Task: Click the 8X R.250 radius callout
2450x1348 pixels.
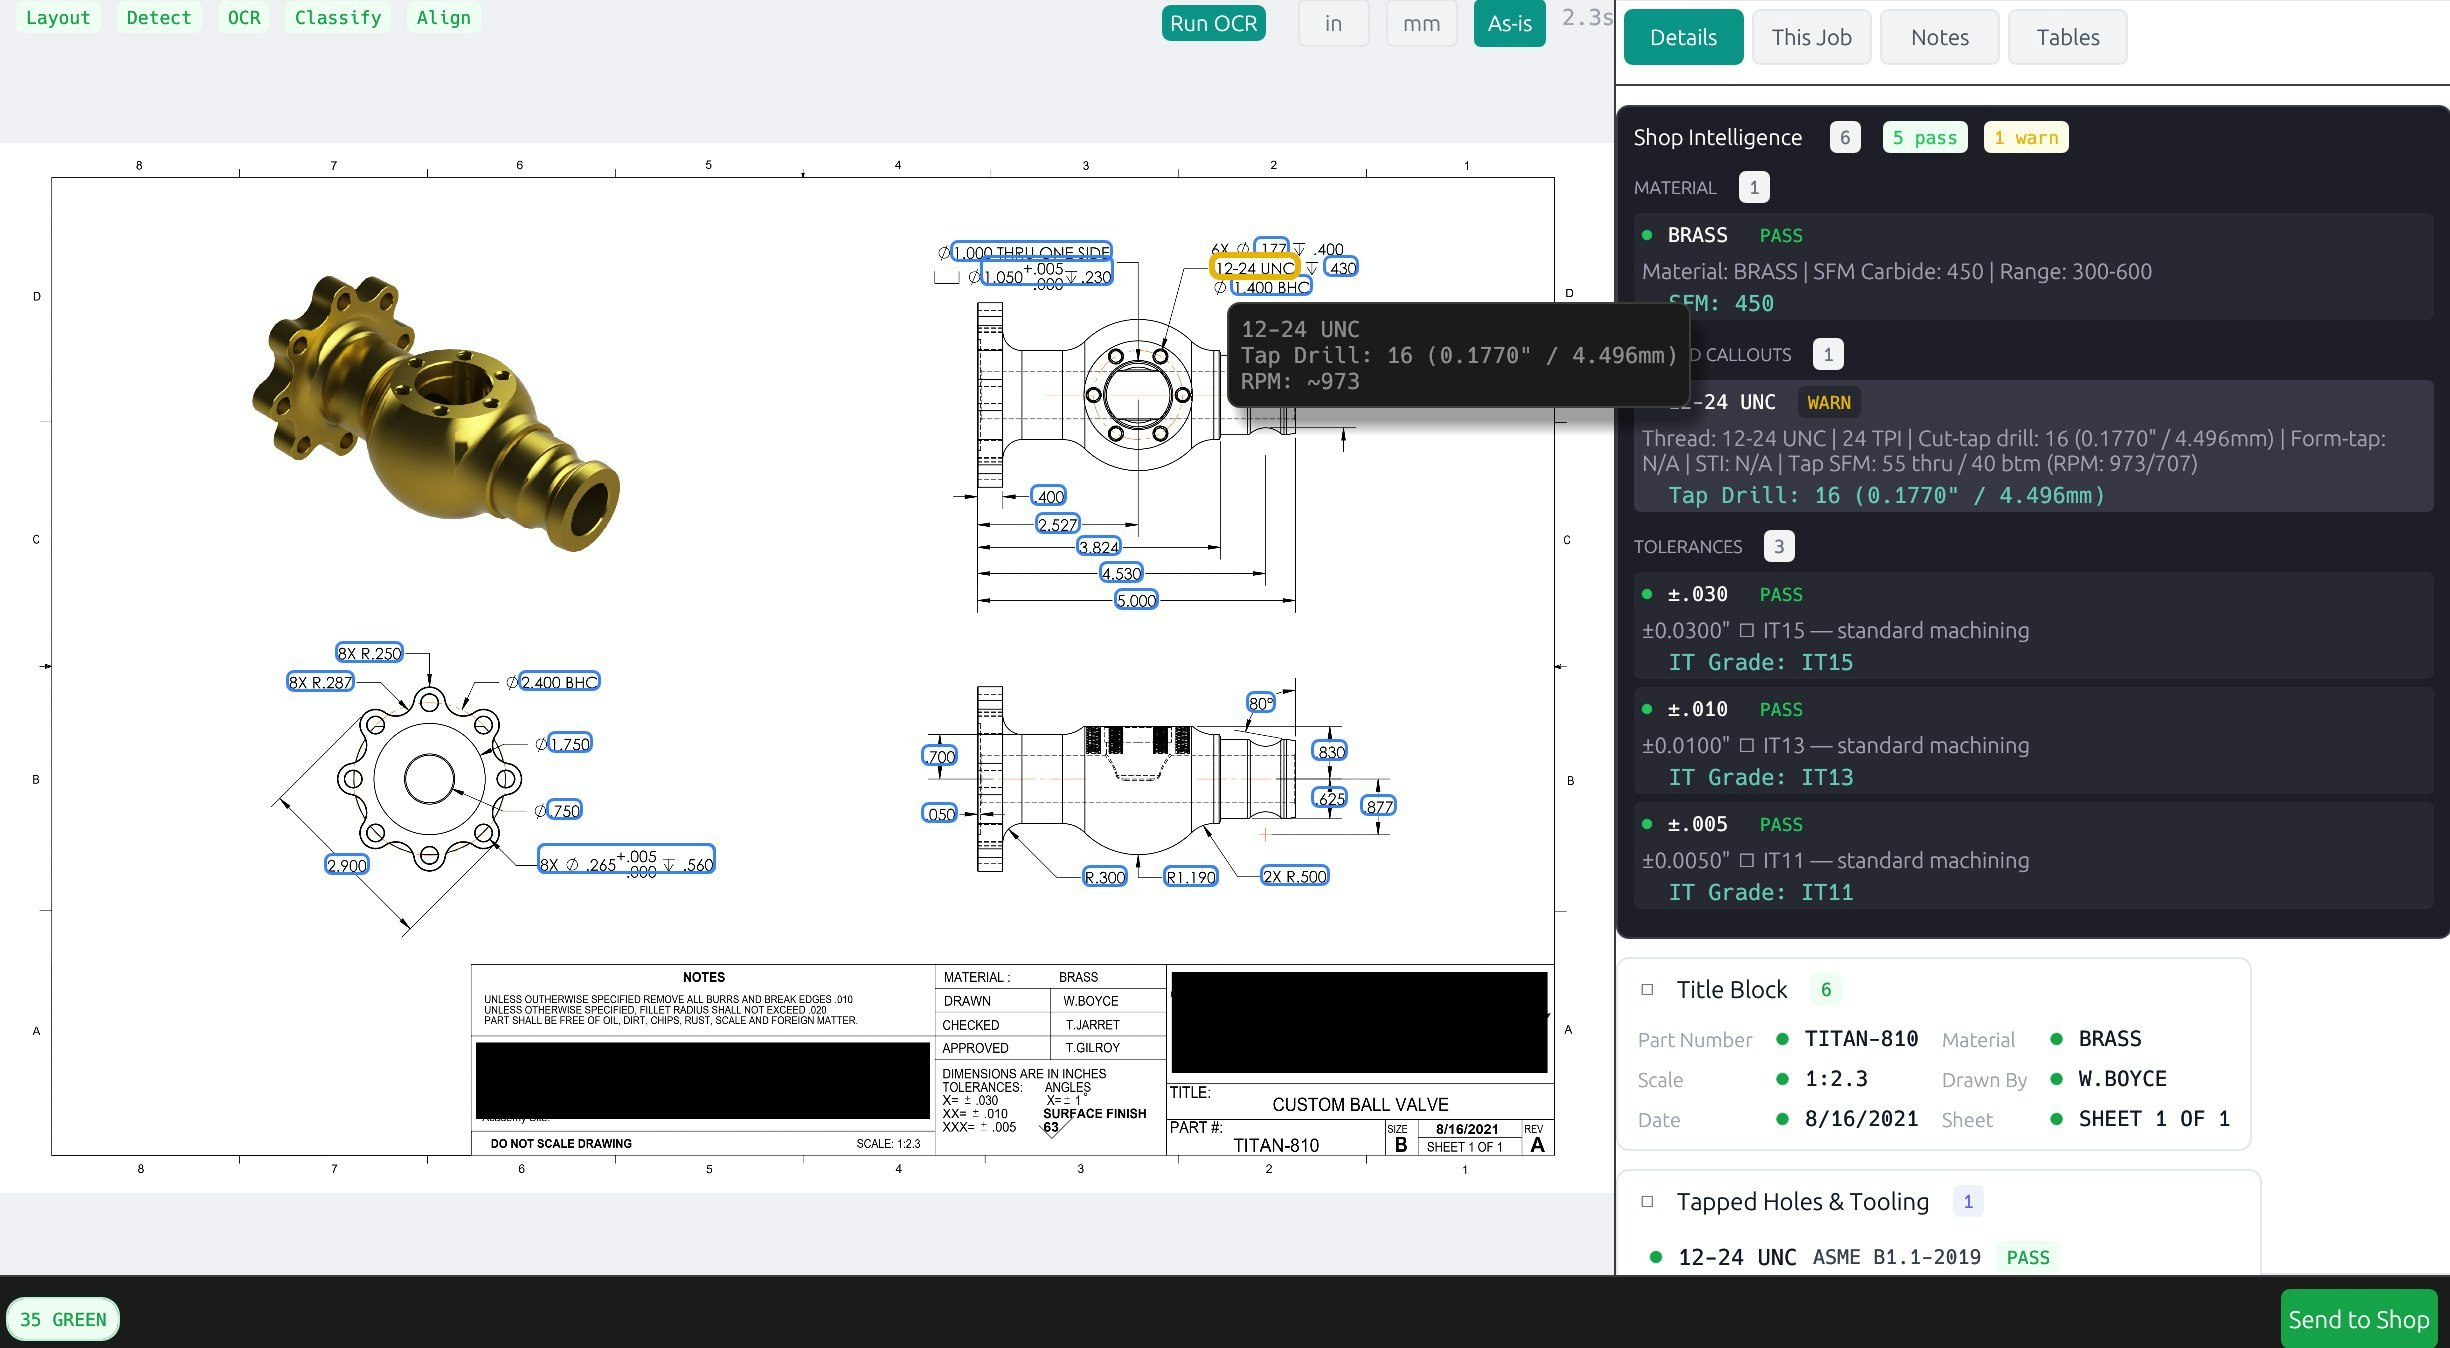Action: coord(369,653)
